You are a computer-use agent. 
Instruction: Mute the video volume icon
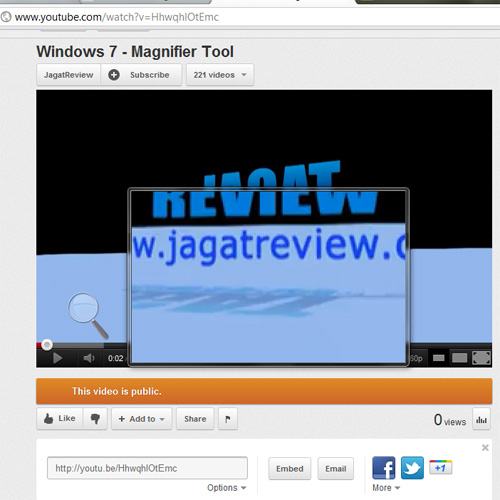click(x=89, y=358)
